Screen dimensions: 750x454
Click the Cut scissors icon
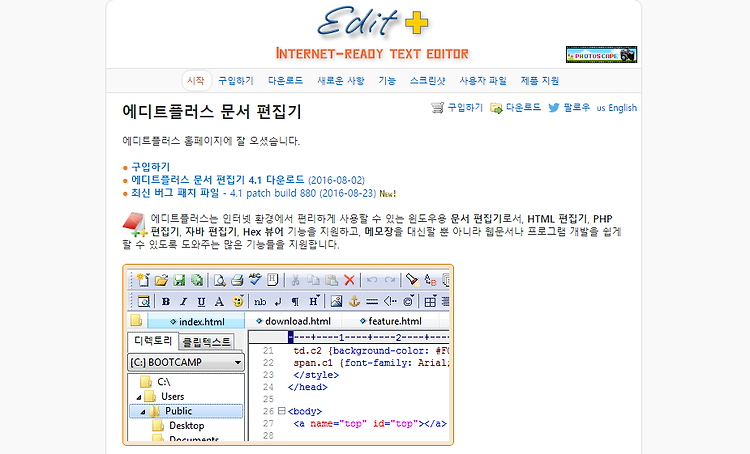(x=295, y=280)
